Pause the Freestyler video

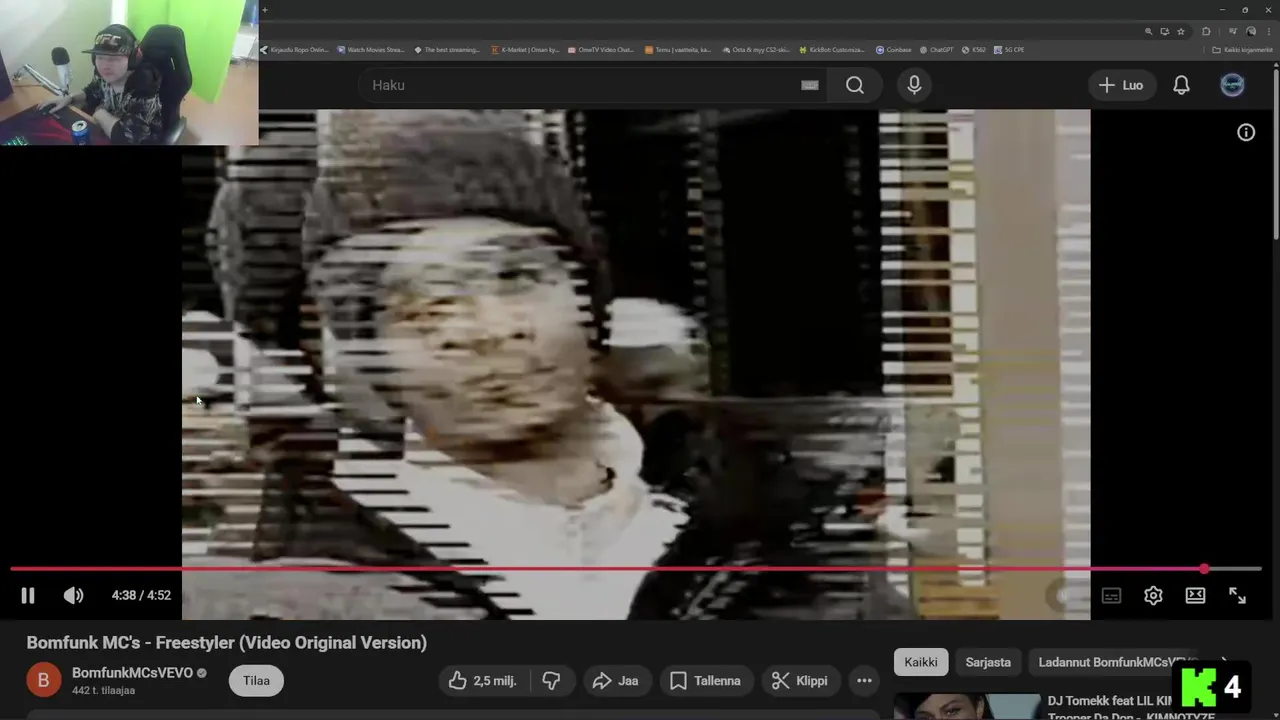point(28,595)
